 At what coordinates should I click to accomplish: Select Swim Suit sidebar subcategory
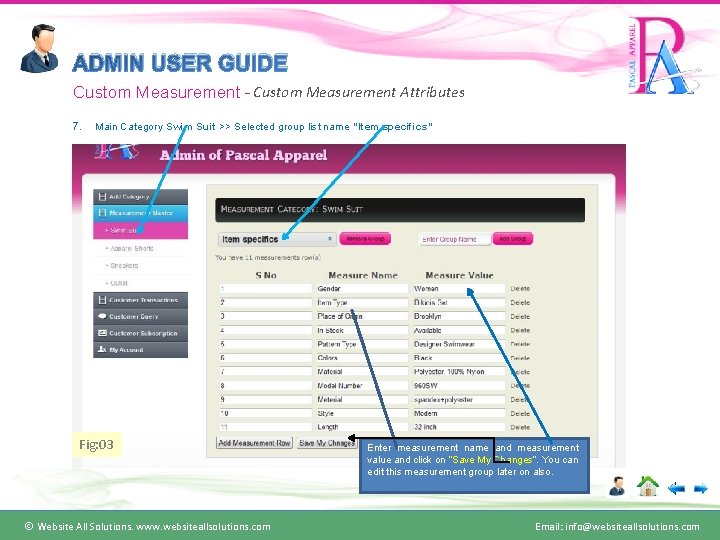tap(141, 230)
